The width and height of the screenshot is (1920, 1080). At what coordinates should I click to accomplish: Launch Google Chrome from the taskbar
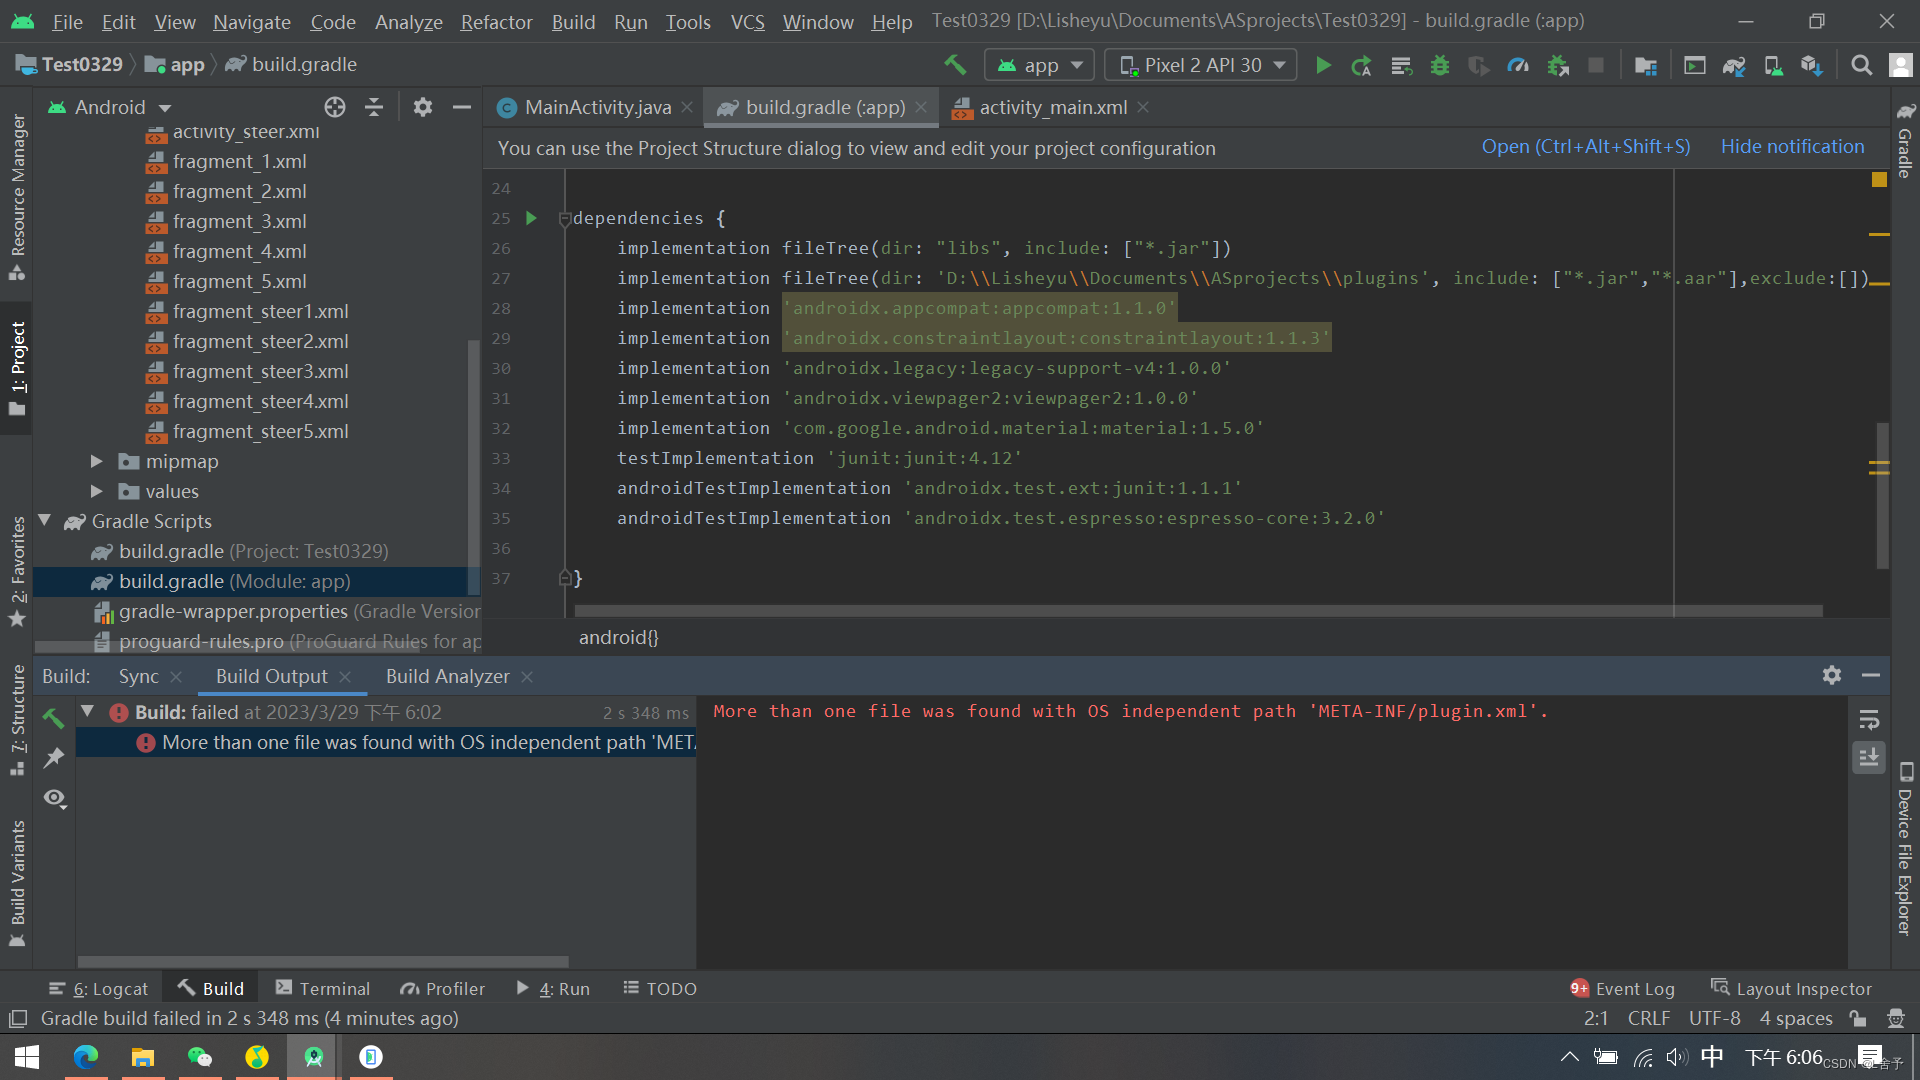click(x=86, y=1057)
